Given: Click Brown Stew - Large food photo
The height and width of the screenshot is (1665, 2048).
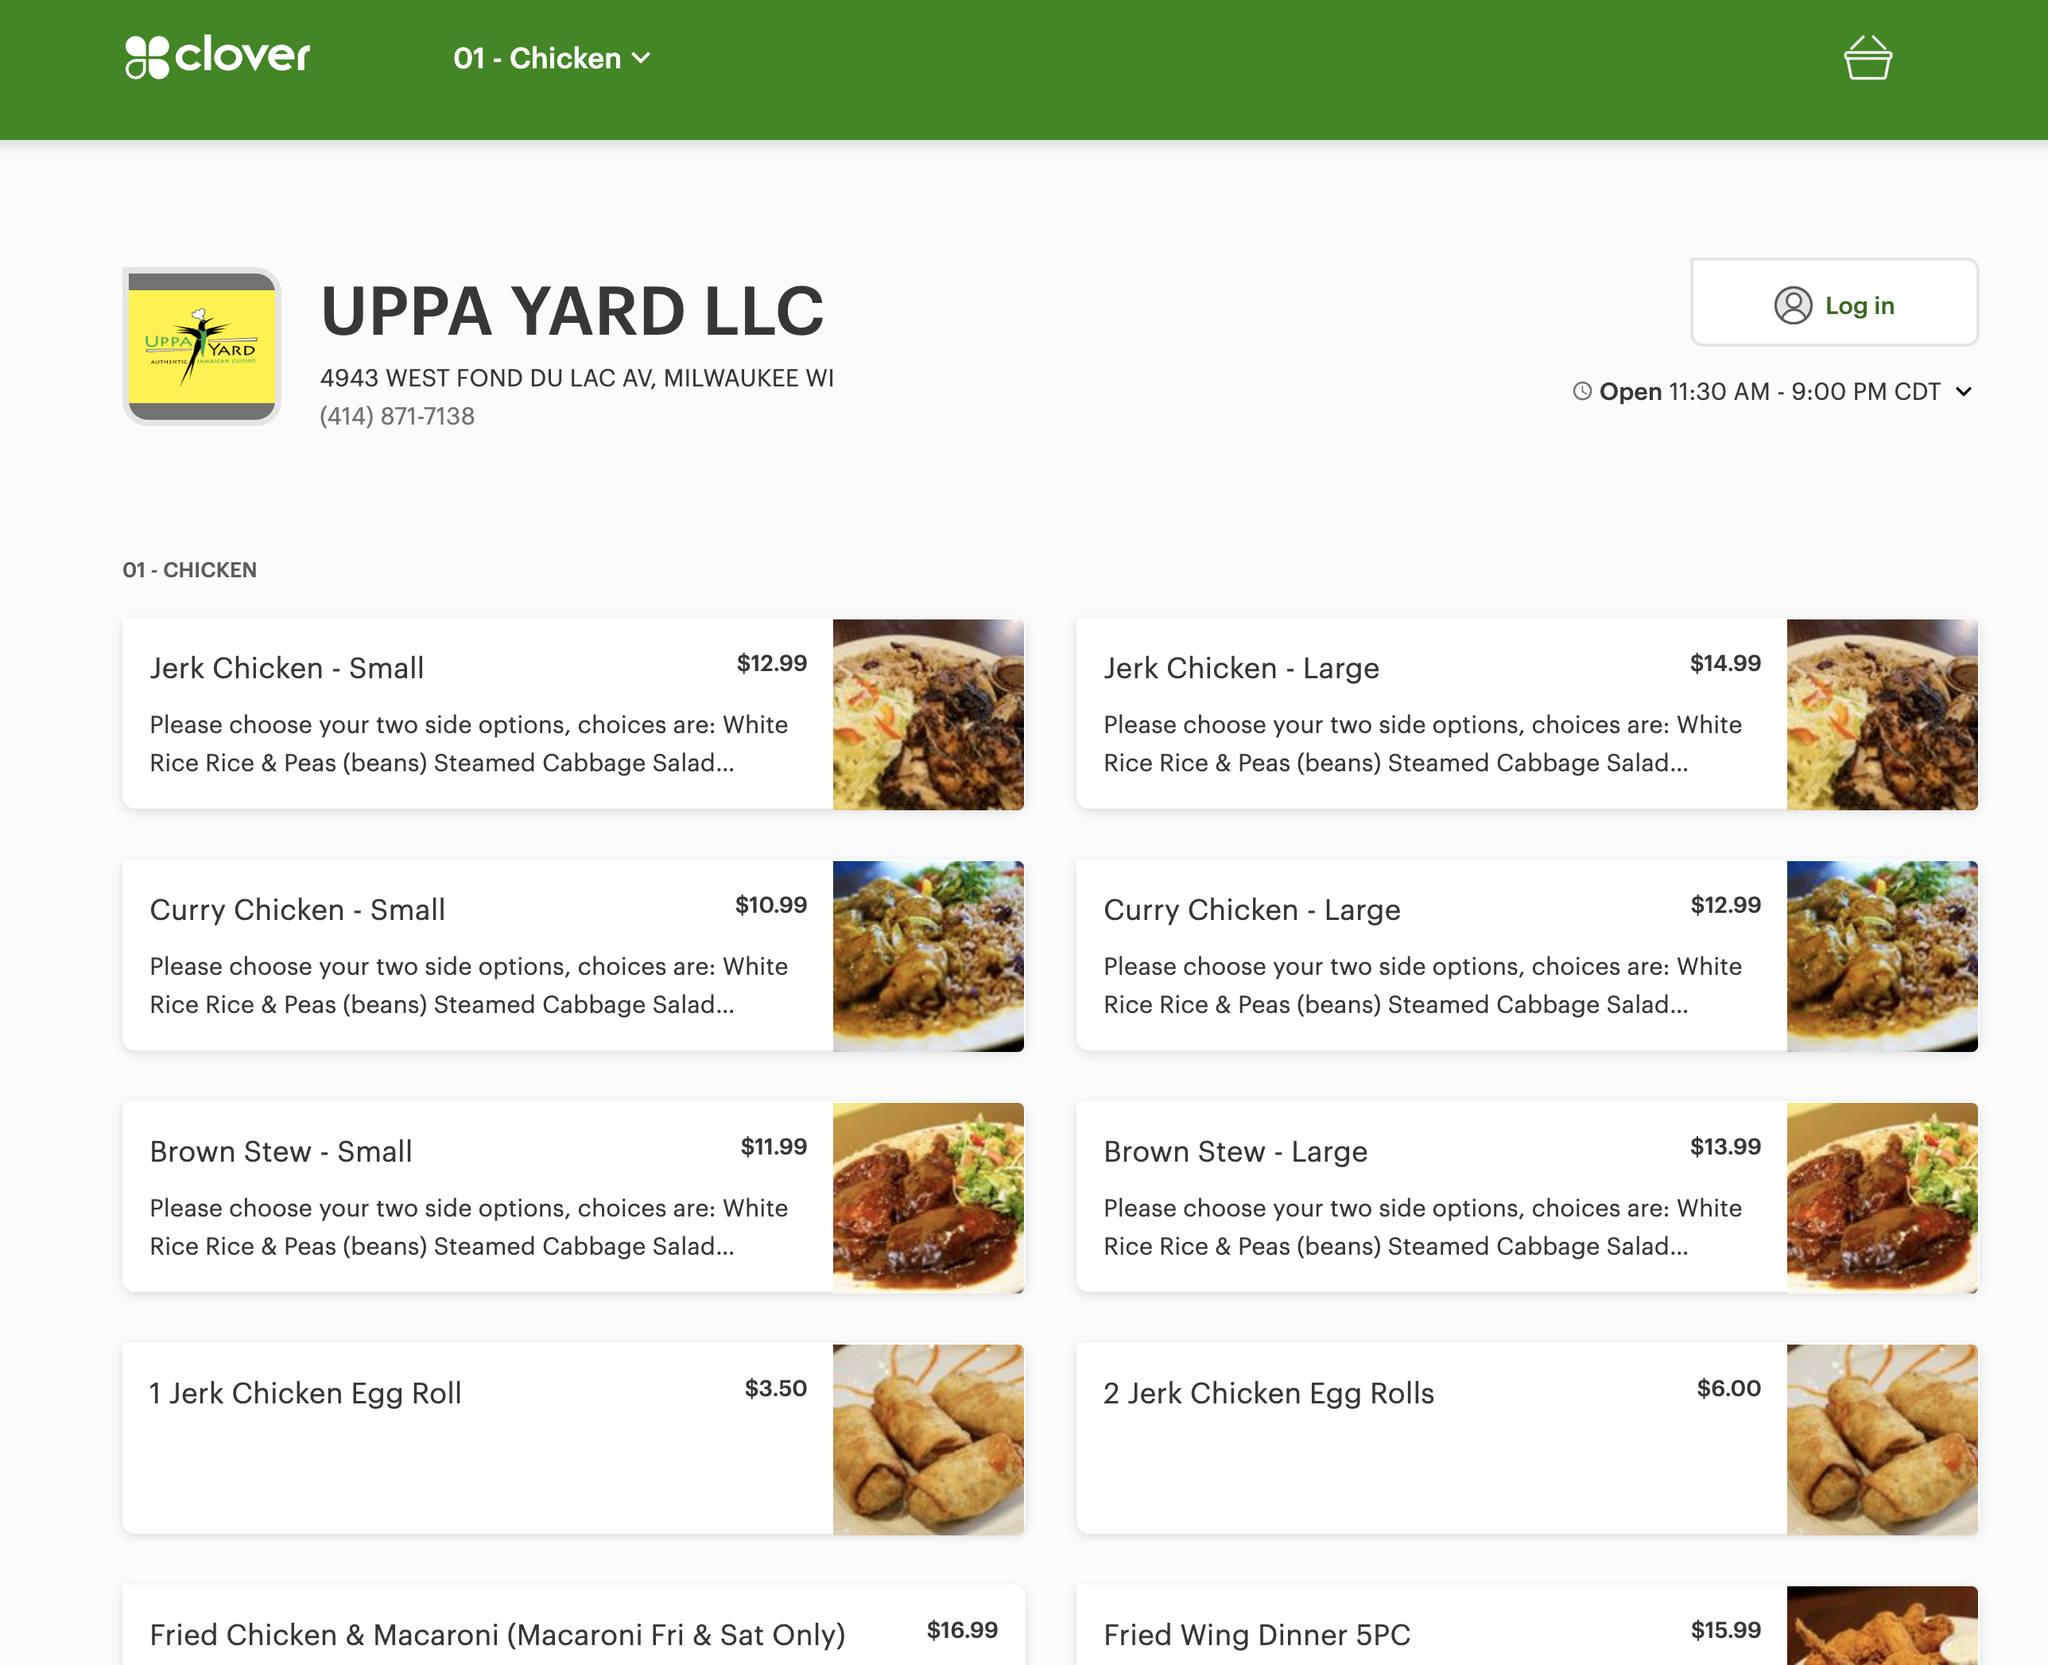Looking at the screenshot, I should point(1881,1197).
